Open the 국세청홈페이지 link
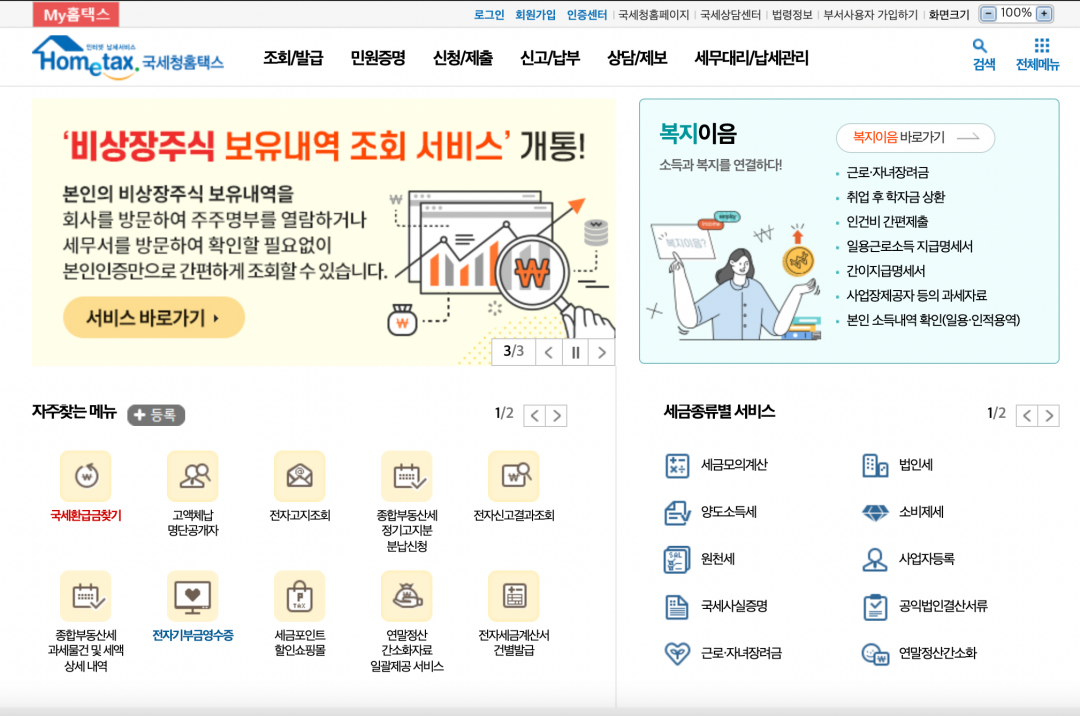Viewport: 1080px width, 716px height. tap(654, 14)
